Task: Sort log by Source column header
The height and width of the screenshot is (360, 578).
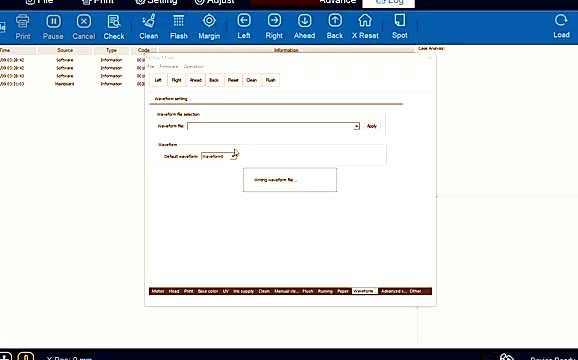Action: click(x=65, y=50)
